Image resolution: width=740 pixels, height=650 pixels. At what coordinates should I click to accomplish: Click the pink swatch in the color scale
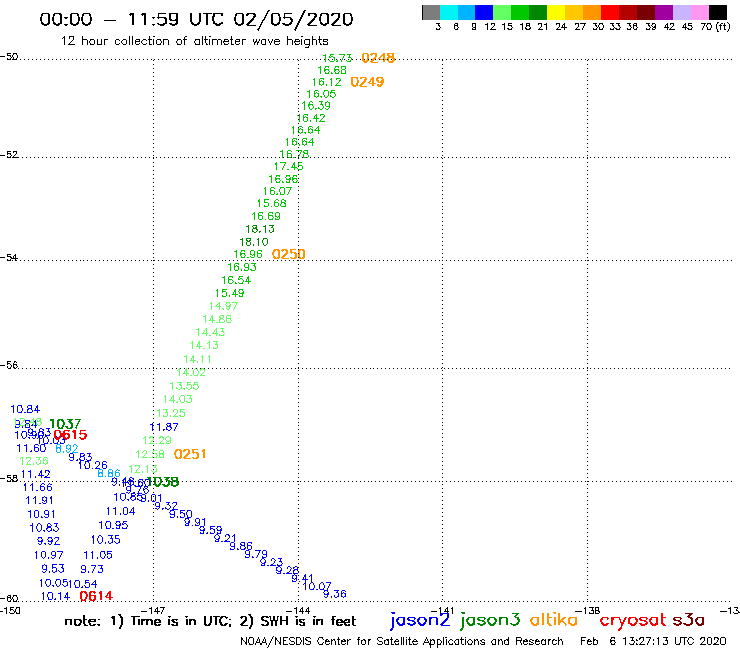699,12
